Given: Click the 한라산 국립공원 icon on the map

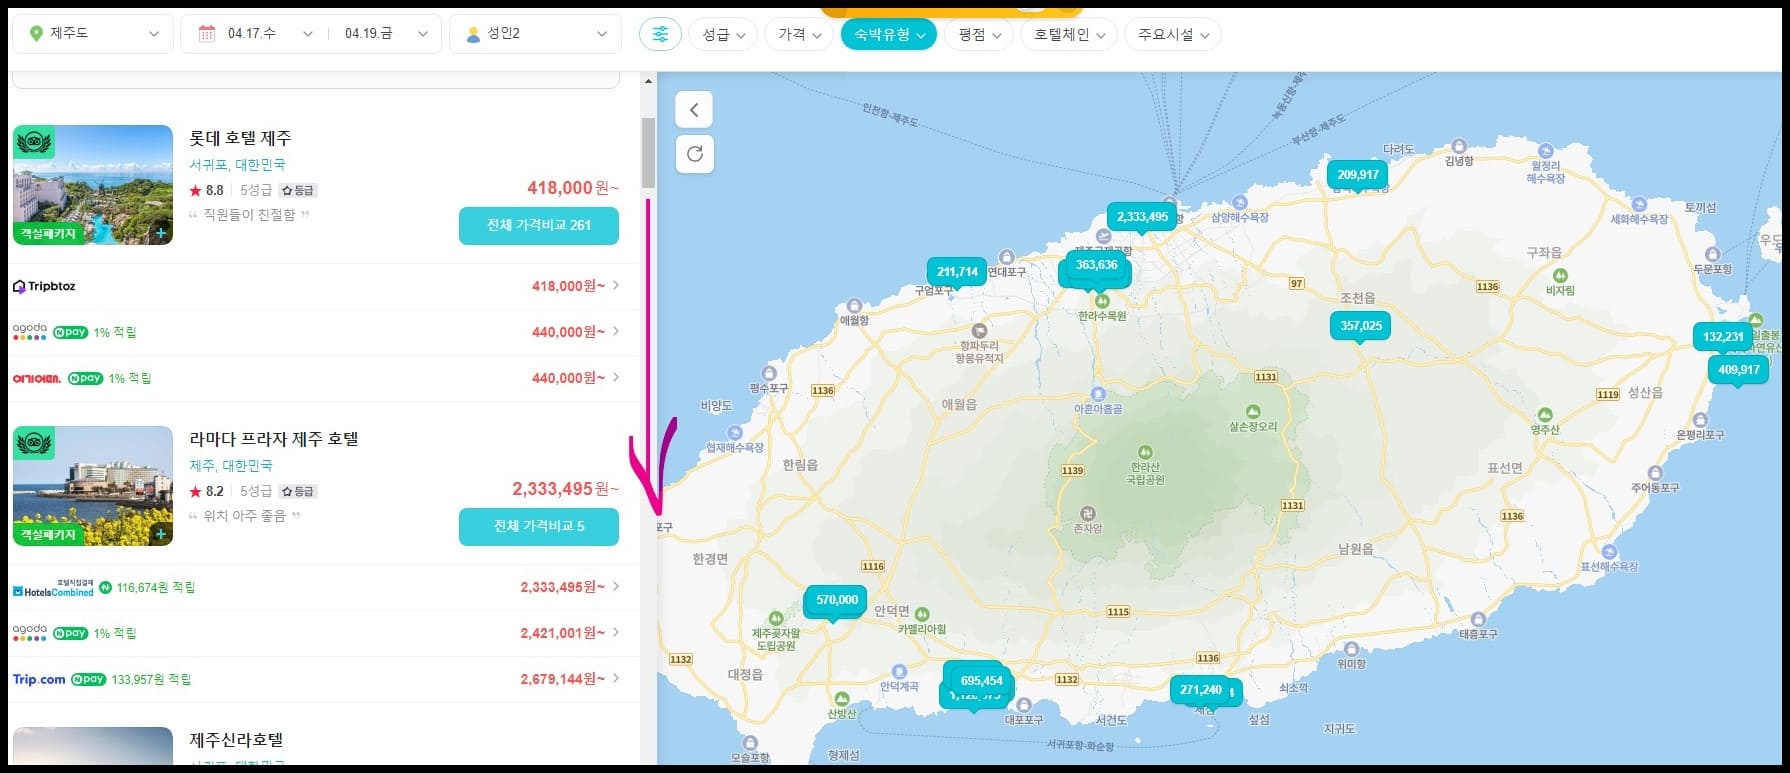Looking at the screenshot, I should [x=1145, y=453].
